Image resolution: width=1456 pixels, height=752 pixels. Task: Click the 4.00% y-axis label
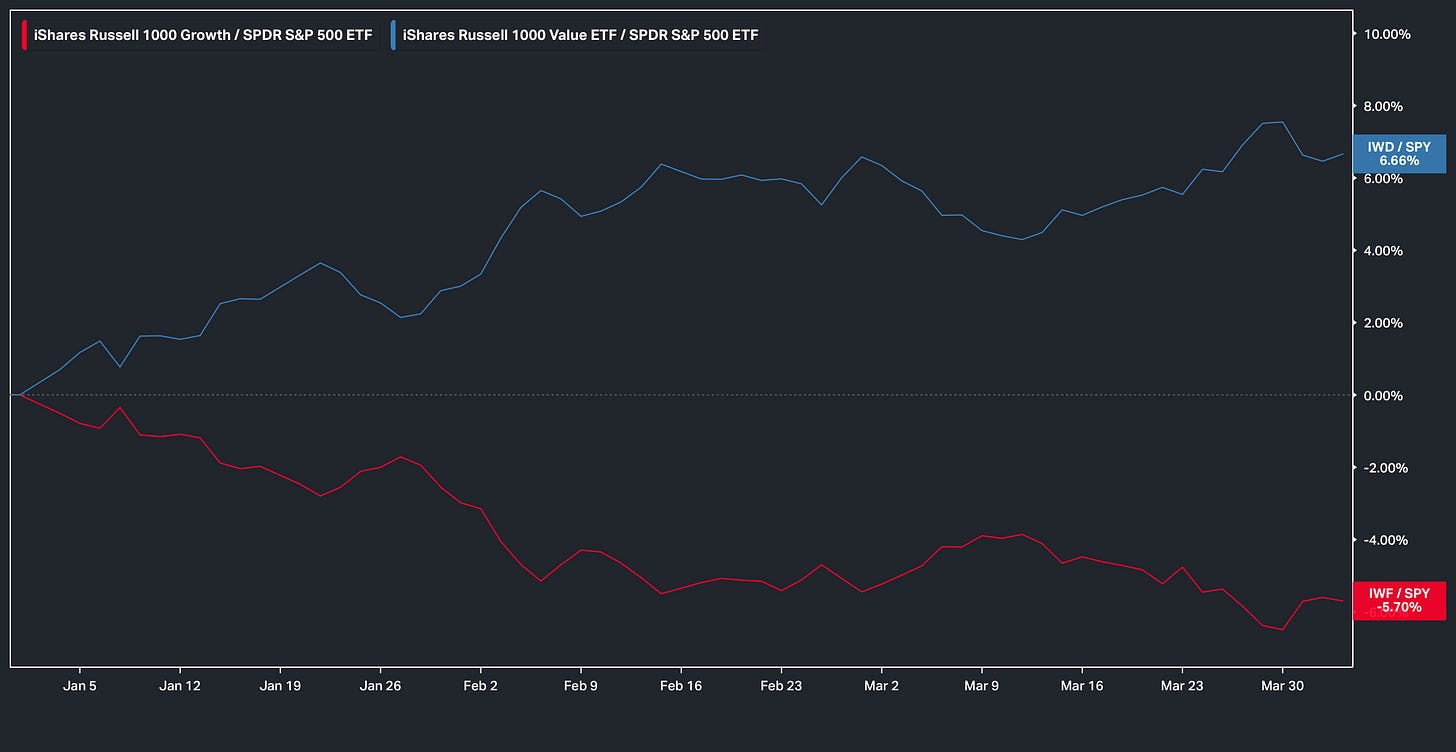[1383, 251]
